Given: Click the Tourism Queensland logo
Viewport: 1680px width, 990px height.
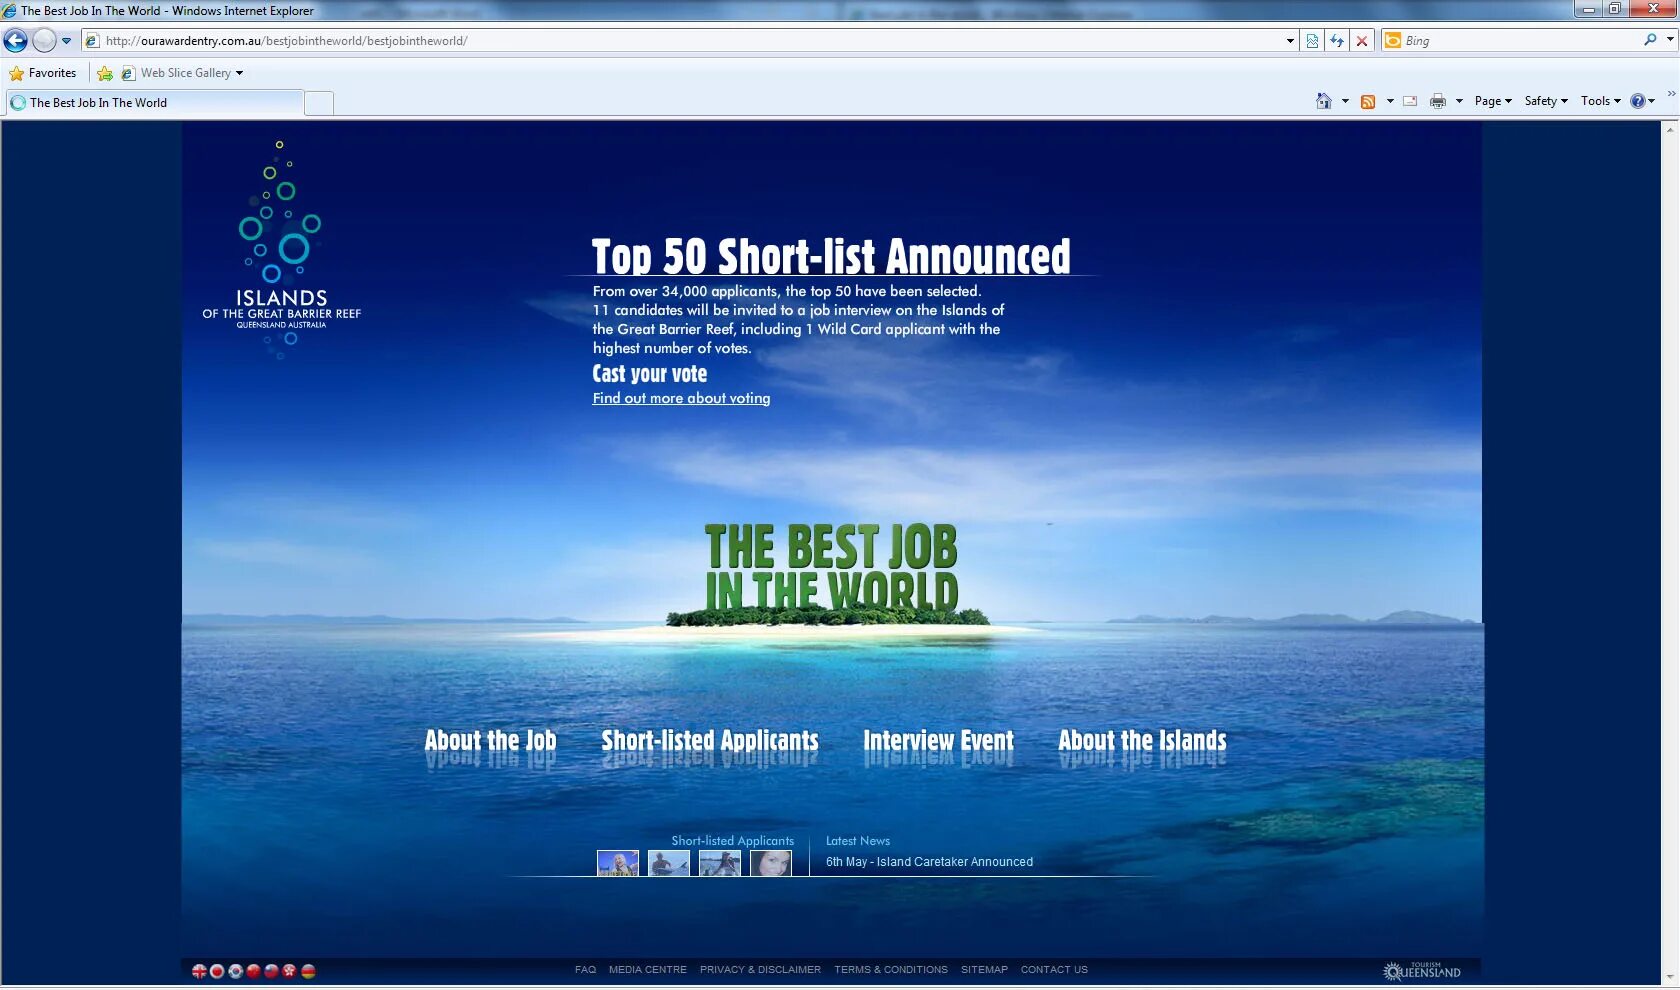Looking at the screenshot, I should click(x=1422, y=971).
